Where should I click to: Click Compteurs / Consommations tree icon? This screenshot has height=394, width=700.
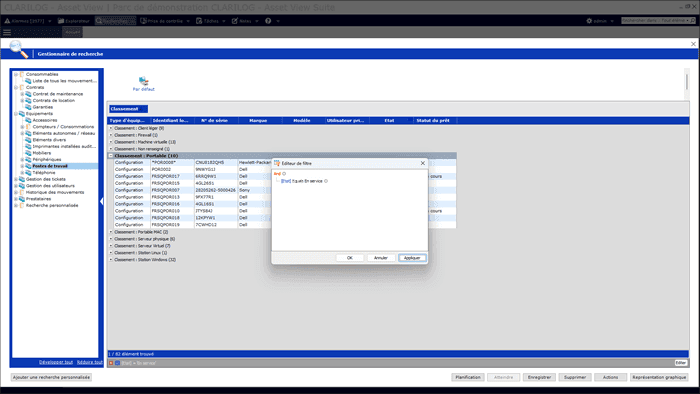(28, 127)
